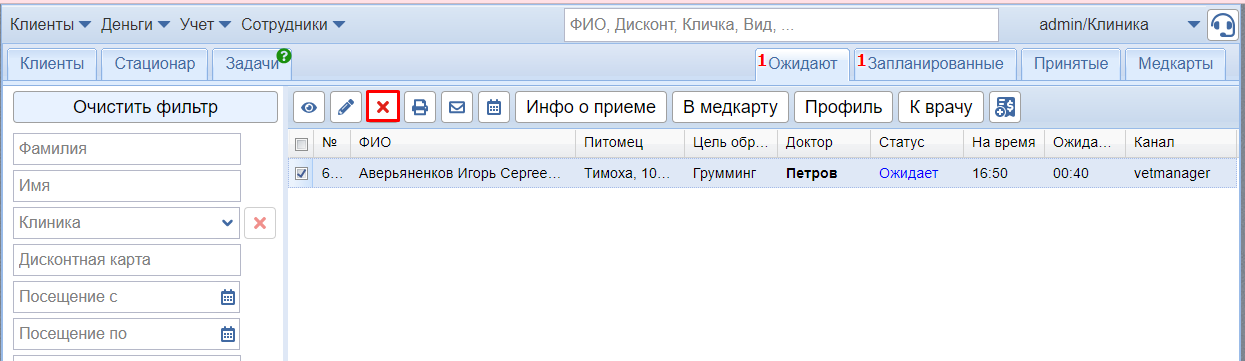
Task: Open the Деньги menu
Action: click(x=134, y=24)
